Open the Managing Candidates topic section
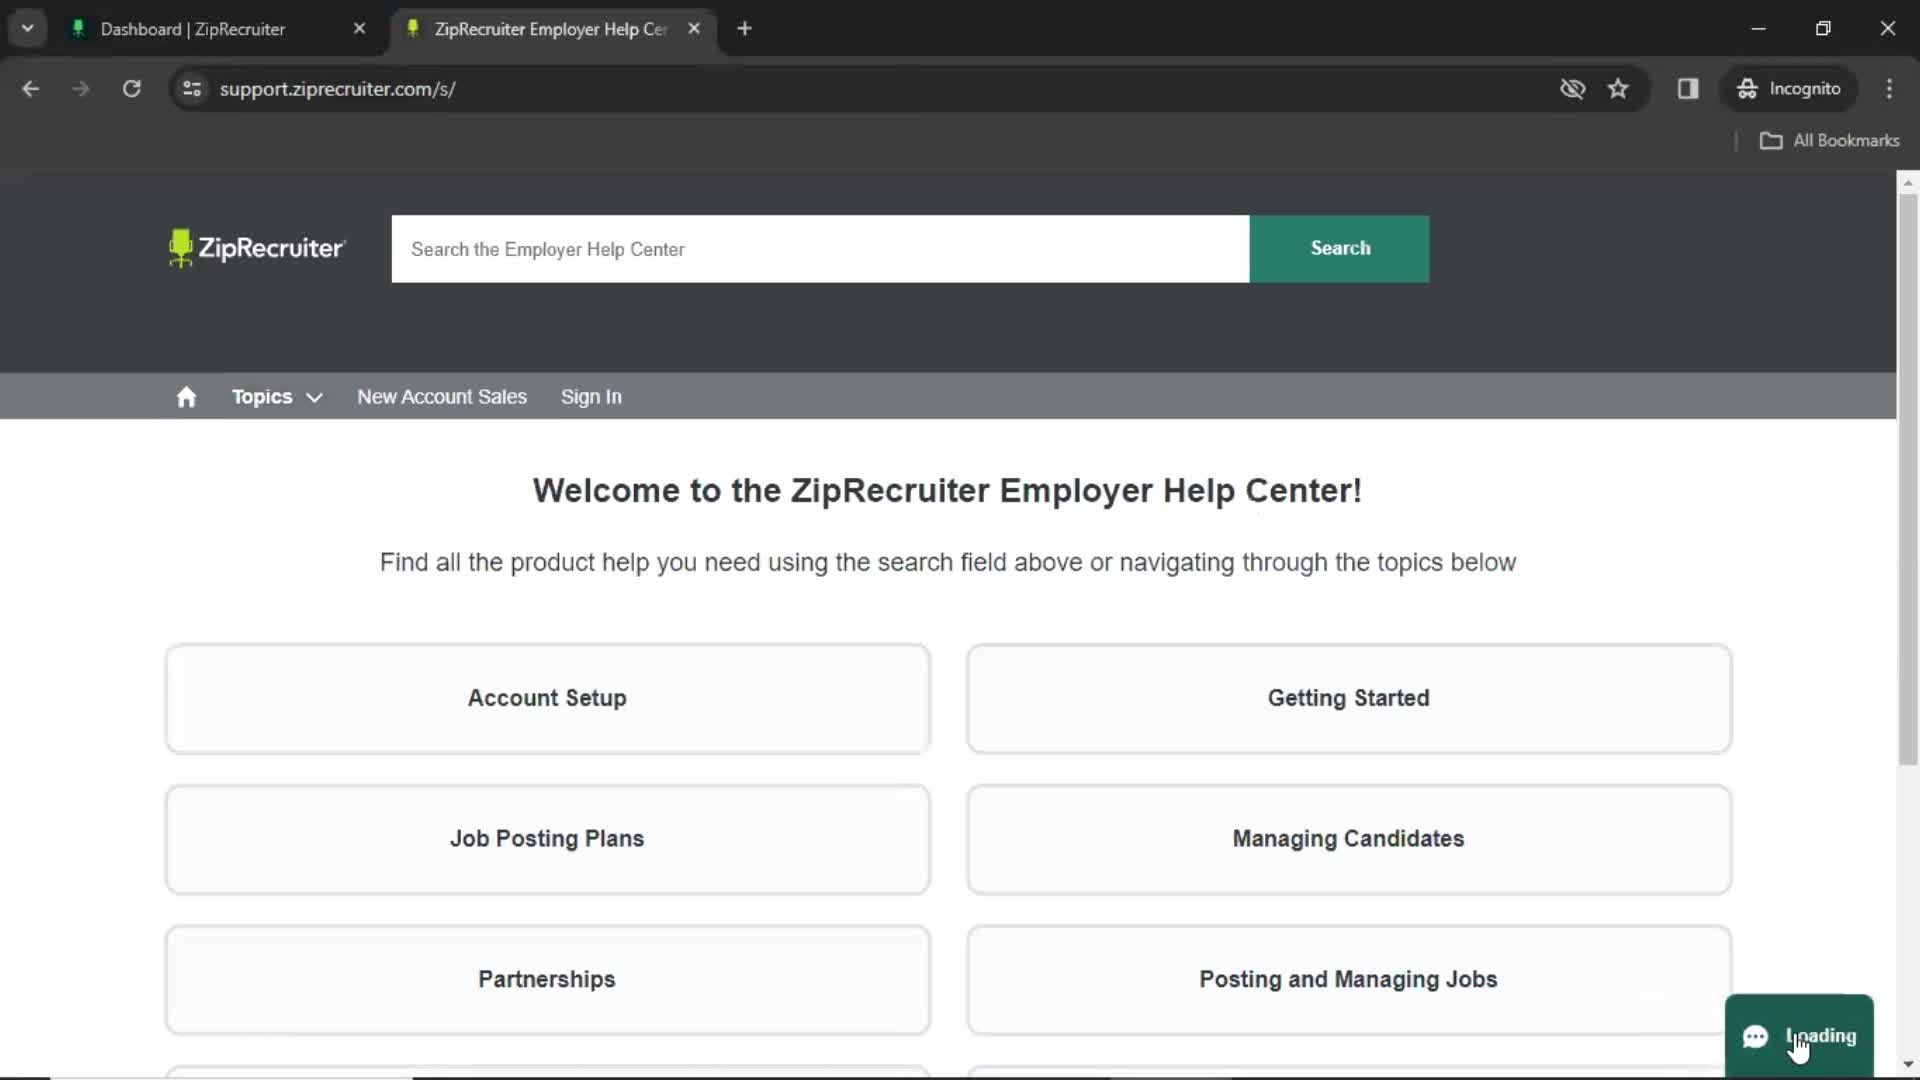Viewport: 1920px width, 1080px height. click(x=1348, y=837)
